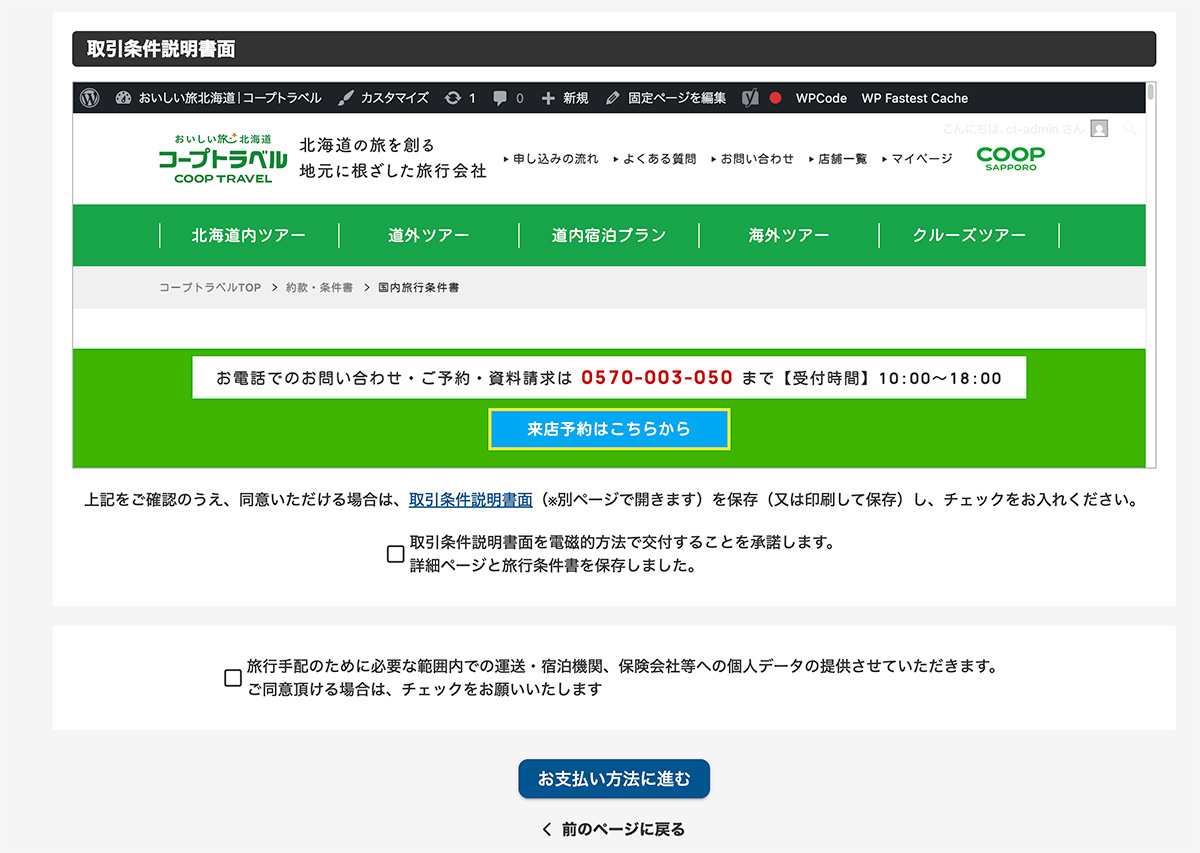Select the 北海道内ツアー menu
The image size is (1200, 853).
click(249, 235)
